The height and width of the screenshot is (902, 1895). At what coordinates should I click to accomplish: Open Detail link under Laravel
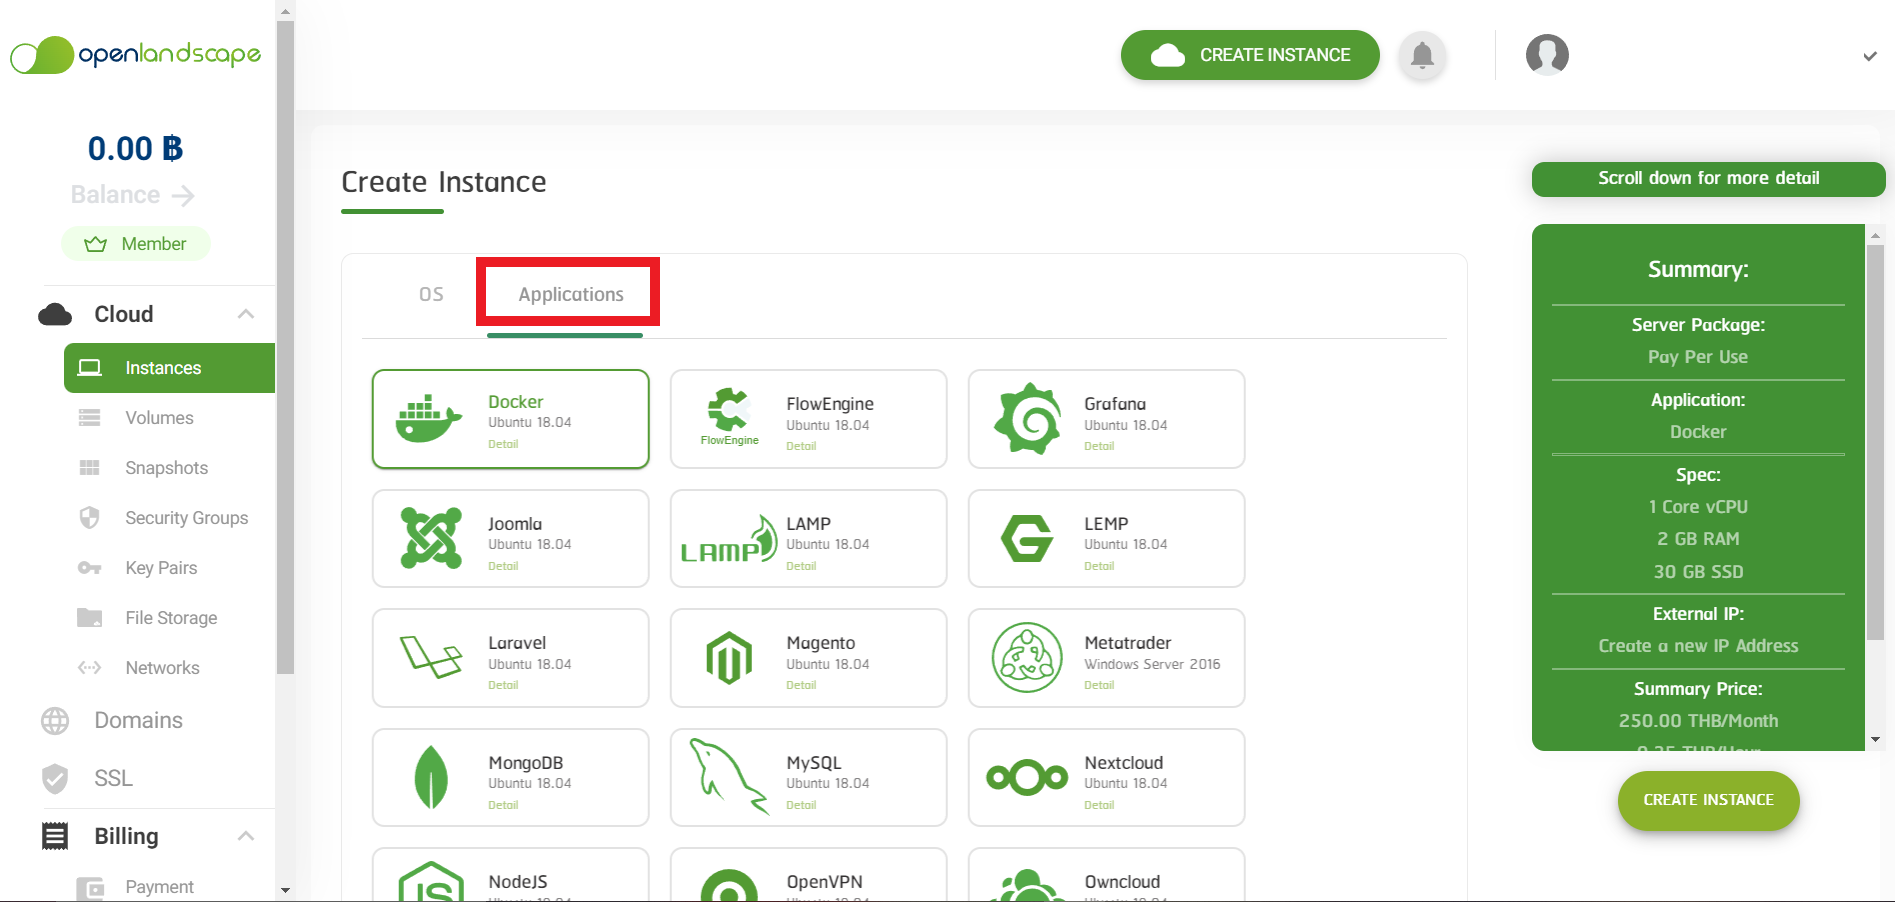pyautogui.click(x=503, y=685)
